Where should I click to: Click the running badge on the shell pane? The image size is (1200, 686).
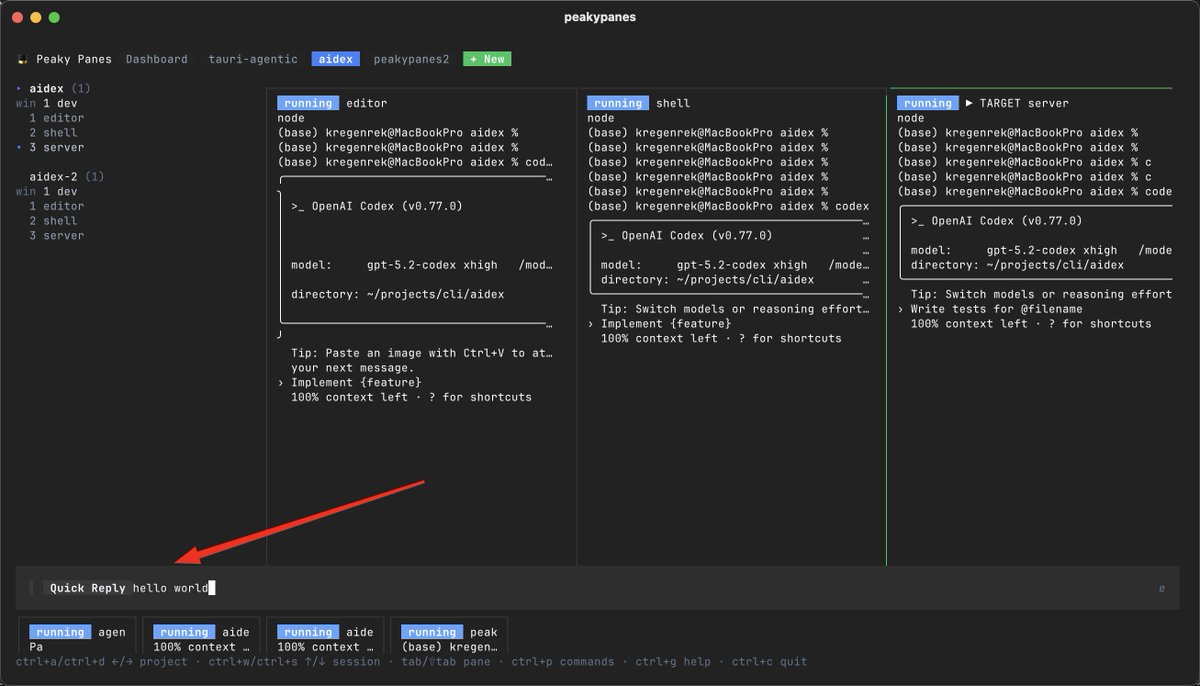point(618,102)
